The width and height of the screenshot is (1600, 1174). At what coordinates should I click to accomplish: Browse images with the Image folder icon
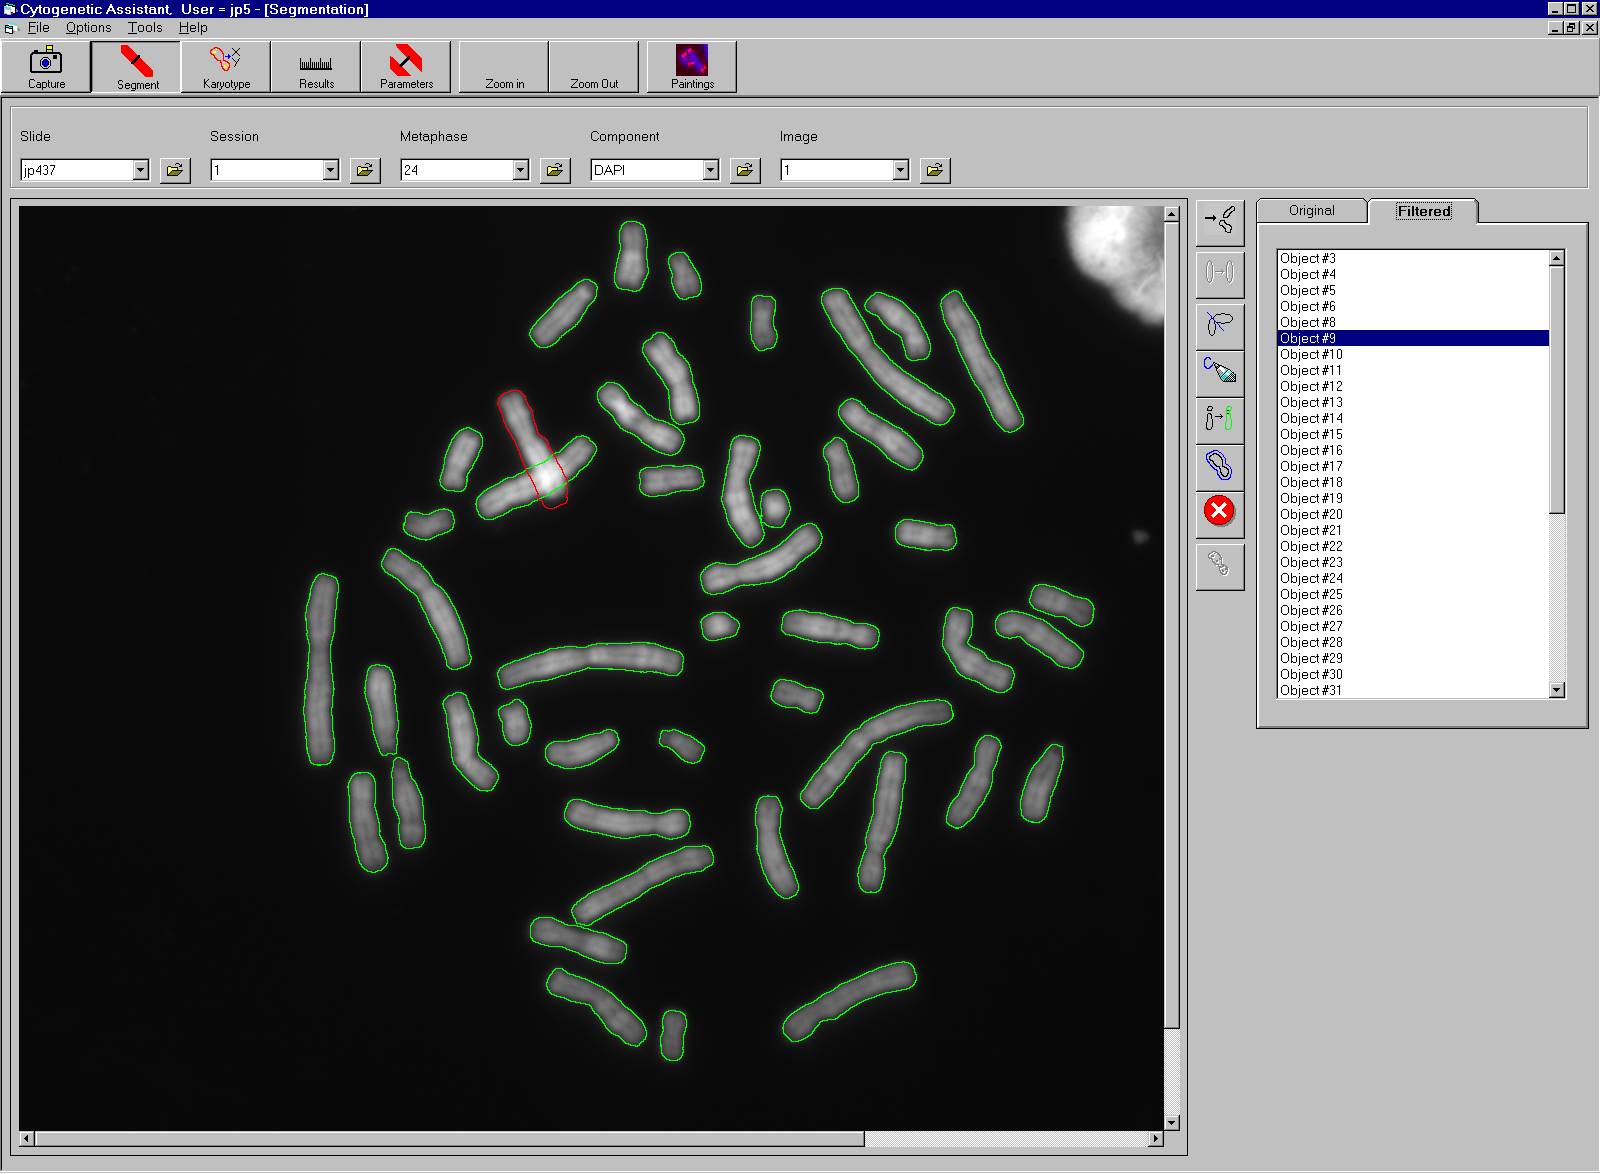click(x=935, y=170)
